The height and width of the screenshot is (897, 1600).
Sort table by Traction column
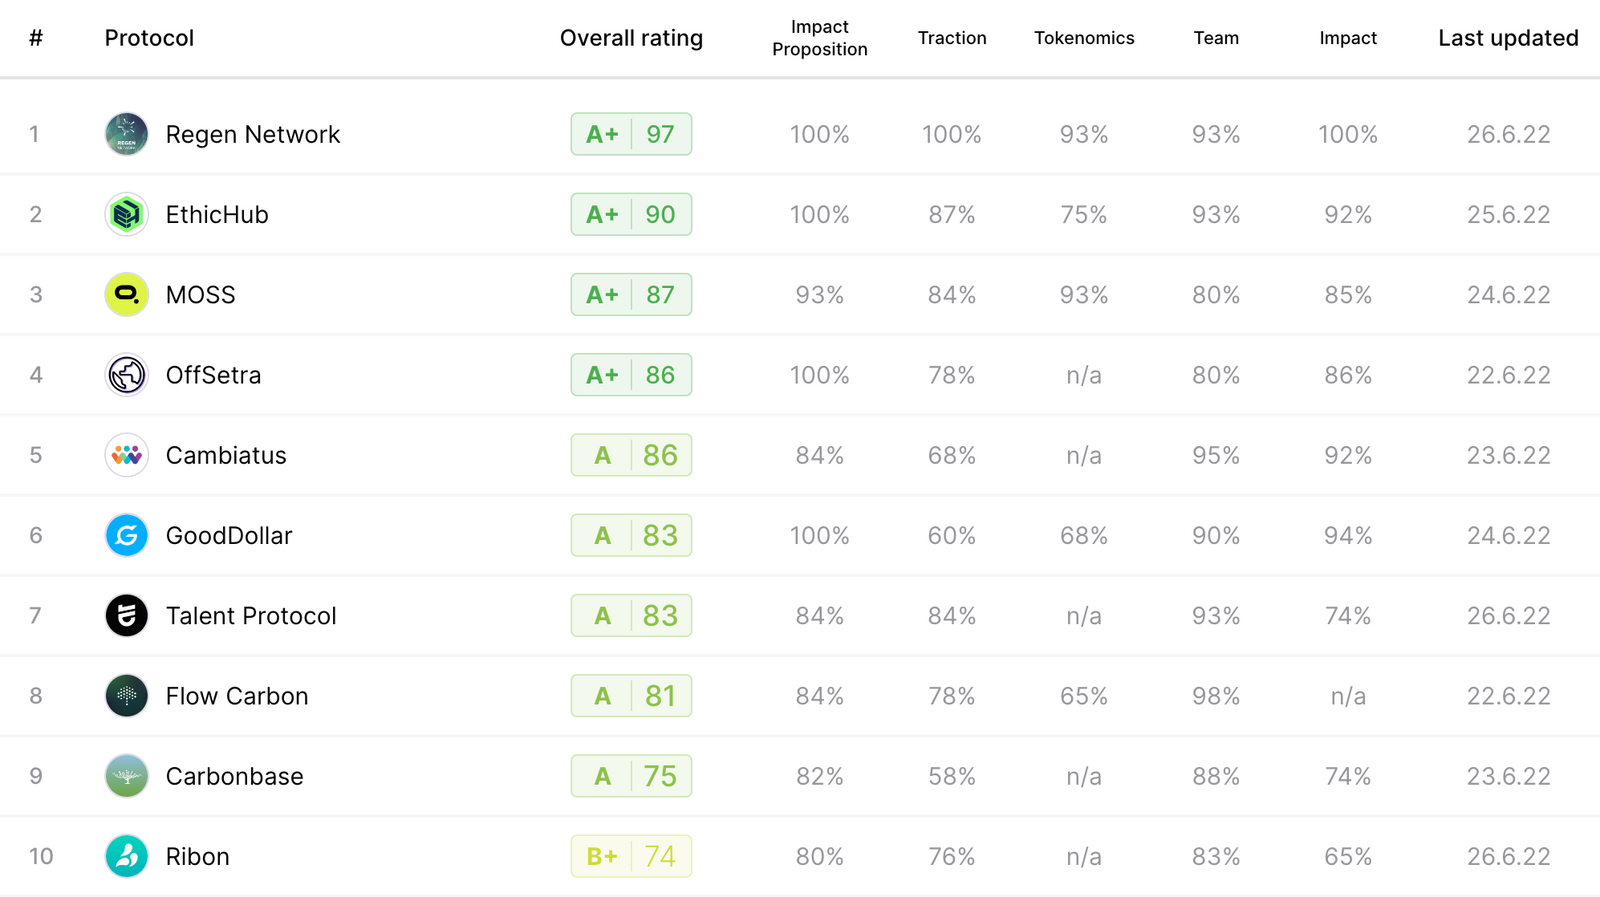coord(952,38)
